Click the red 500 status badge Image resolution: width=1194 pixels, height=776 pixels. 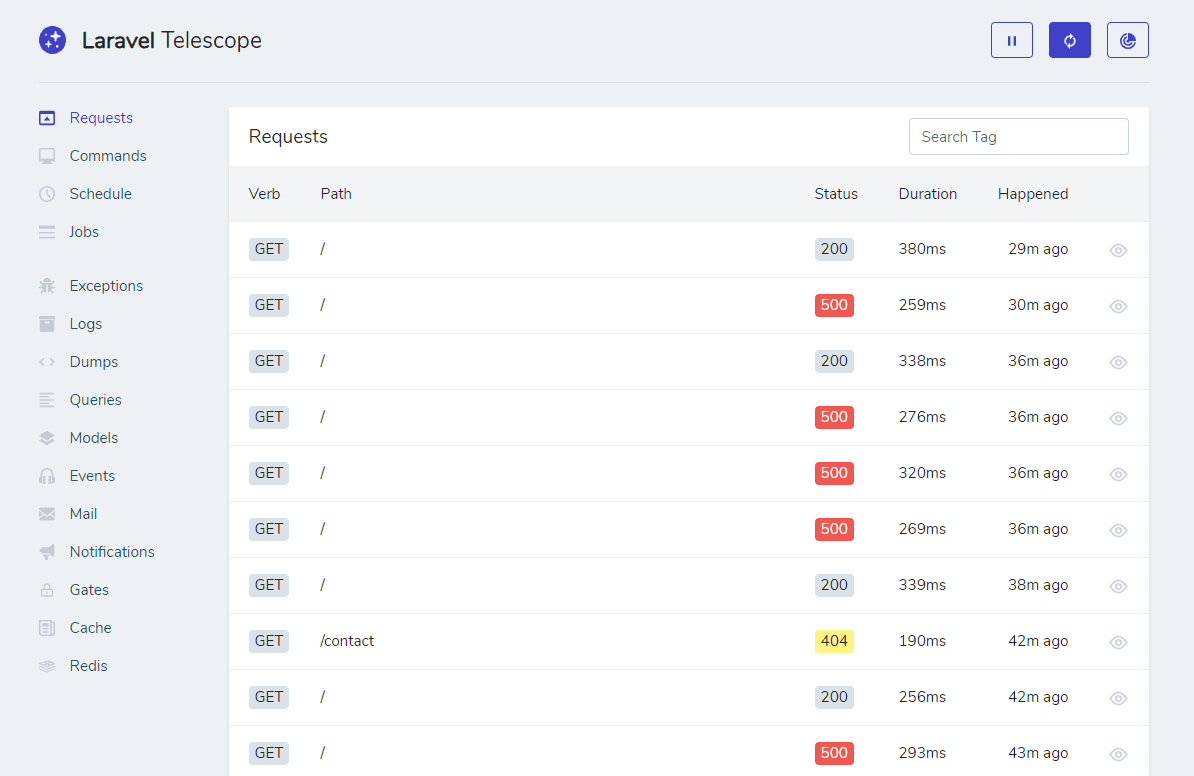[834, 305]
